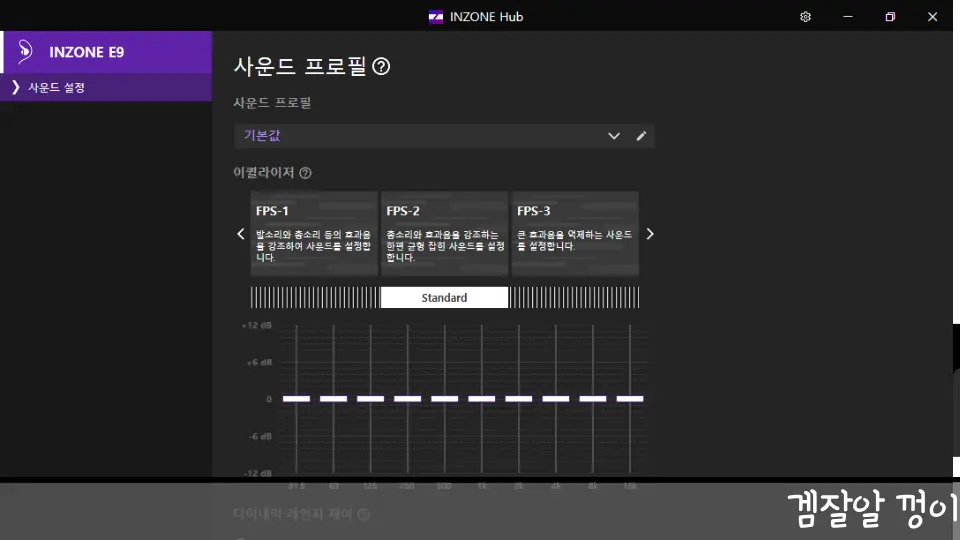The image size is (960, 540).
Task: Click the INZONE E9 earbud device icon
Action: [24, 52]
